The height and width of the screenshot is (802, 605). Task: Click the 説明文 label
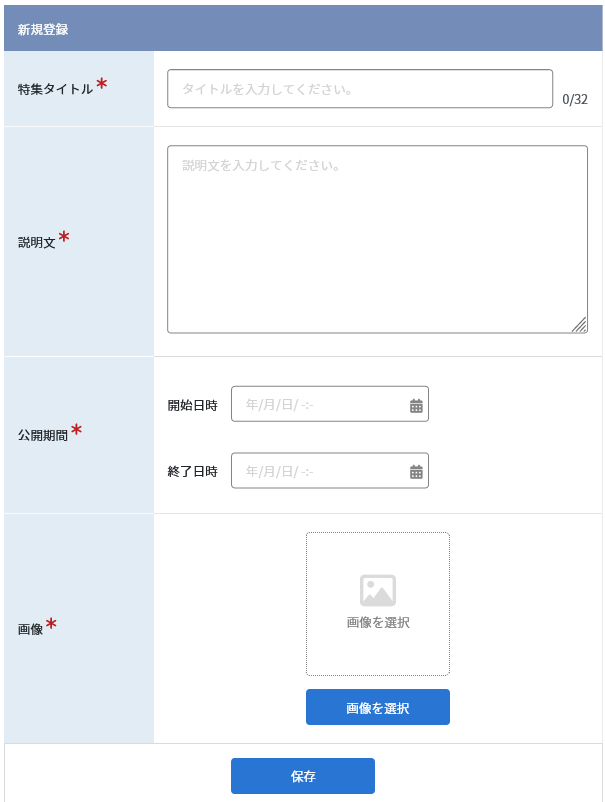36,242
